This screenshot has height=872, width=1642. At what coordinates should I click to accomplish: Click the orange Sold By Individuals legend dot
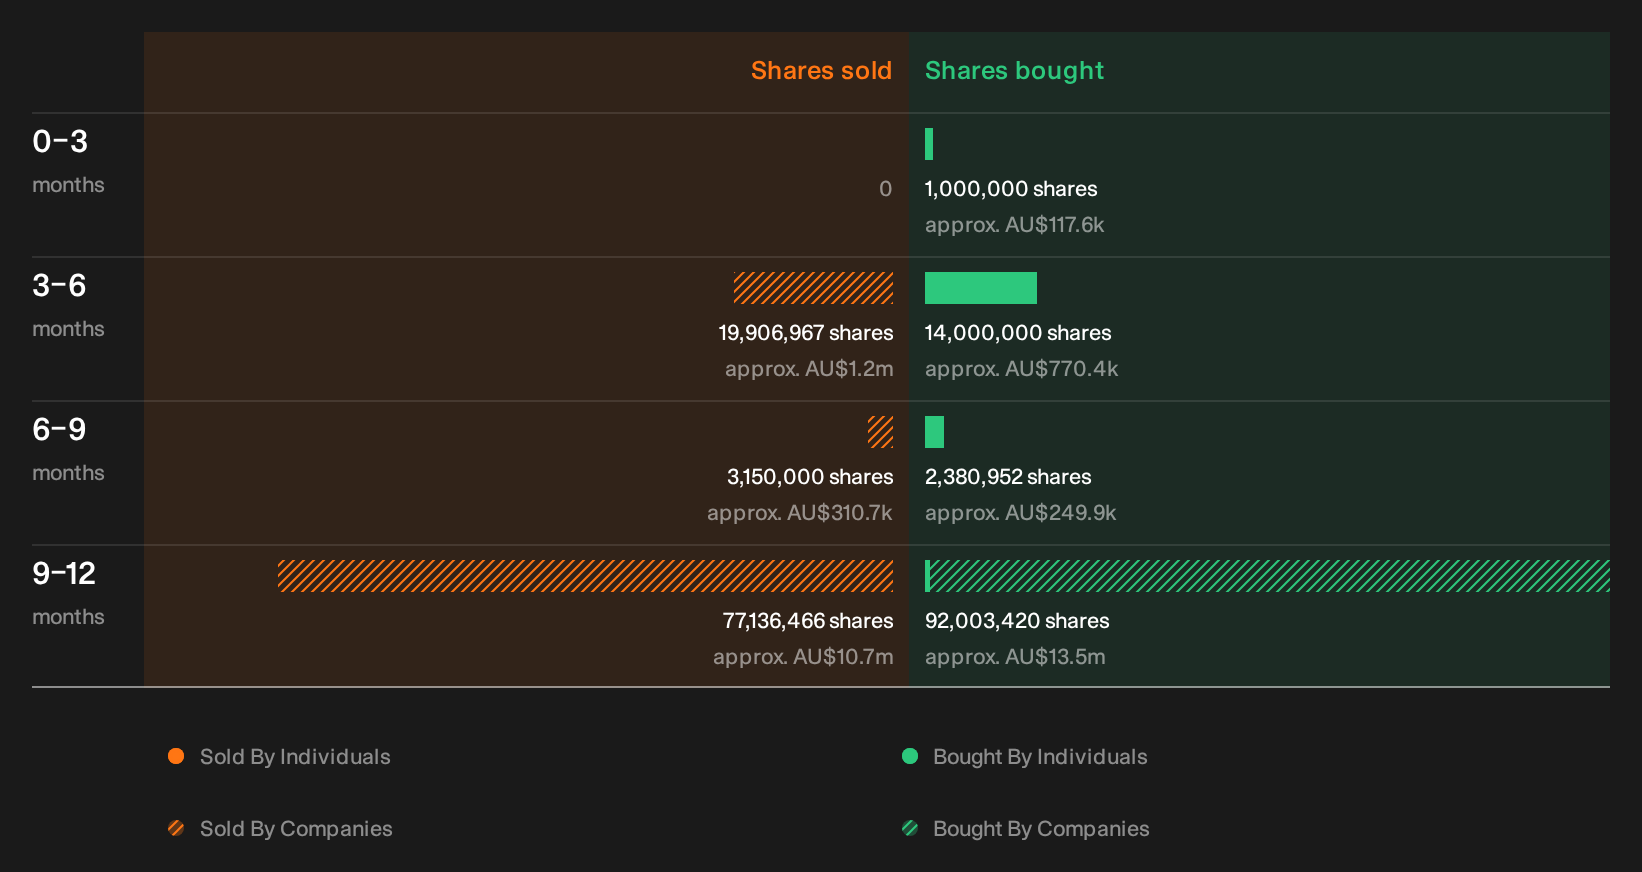(x=176, y=756)
